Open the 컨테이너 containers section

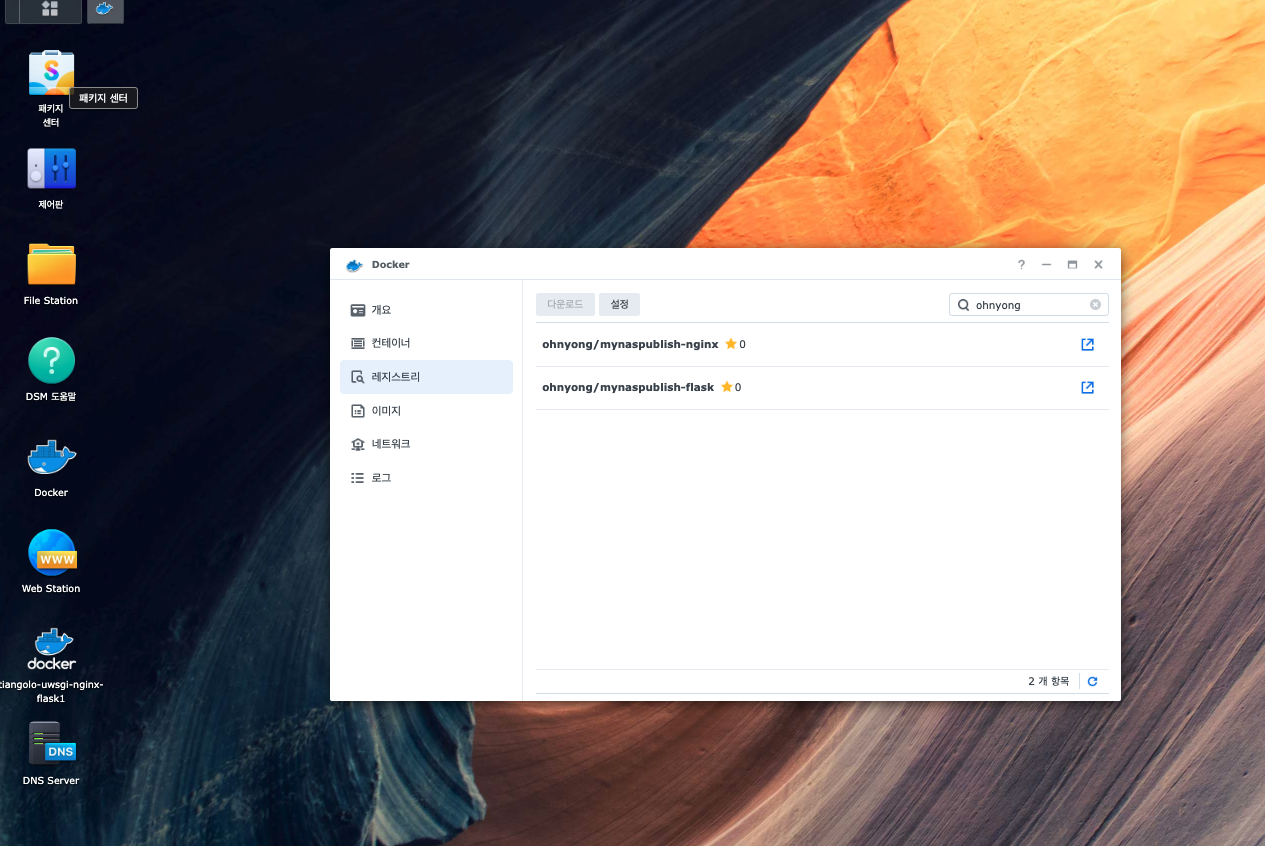click(x=426, y=343)
